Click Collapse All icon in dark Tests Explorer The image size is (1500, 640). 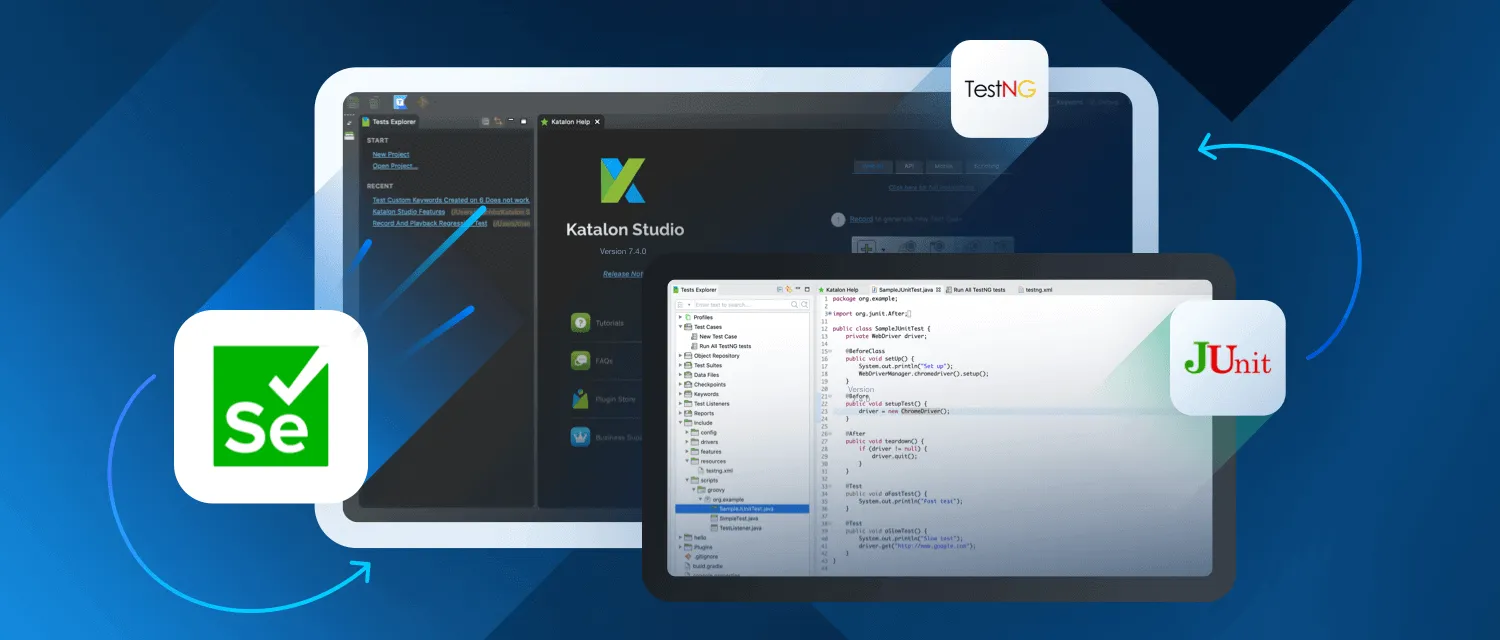pos(486,121)
